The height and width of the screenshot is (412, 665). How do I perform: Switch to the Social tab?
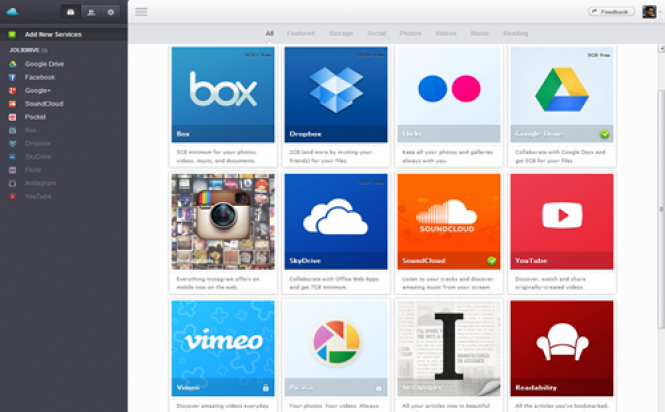377,33
